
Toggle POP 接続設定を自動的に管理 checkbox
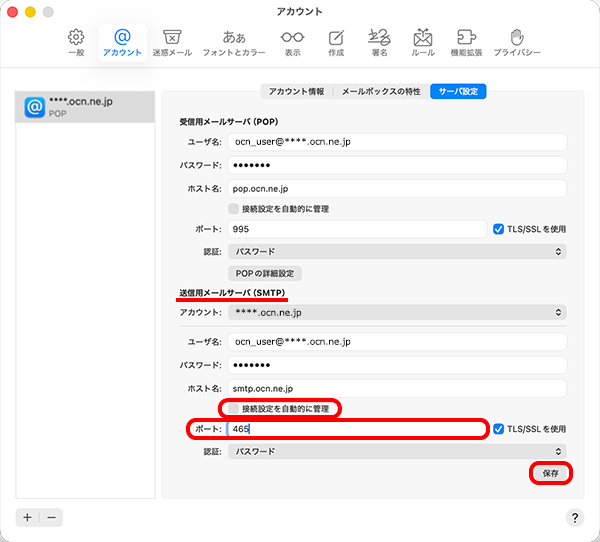(x=233, y=209)
